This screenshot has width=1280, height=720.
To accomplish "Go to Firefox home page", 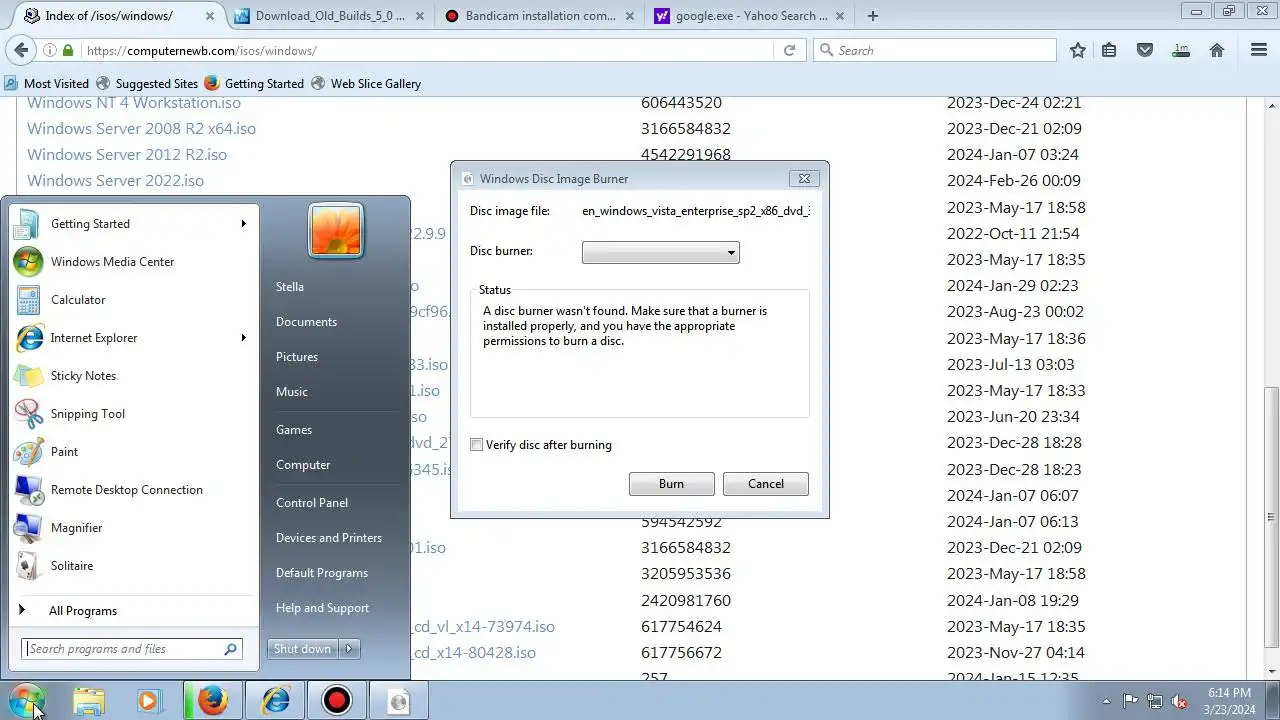I will click(x=1217, y=50).
